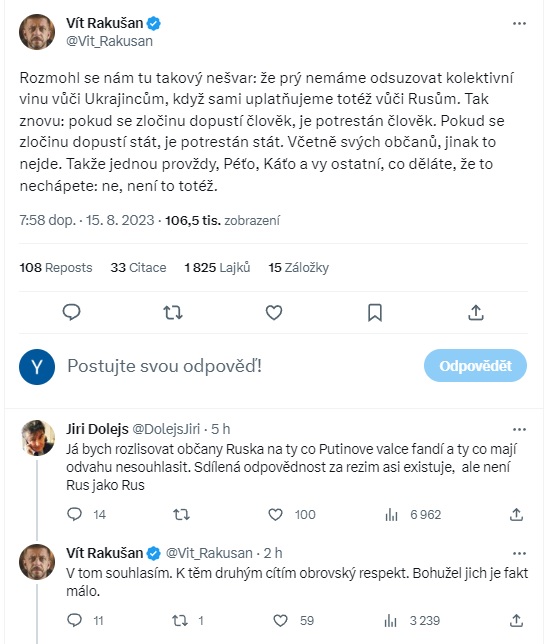
Task: Repost Jiri Dolejs's reply
Action: click(x=181, y=515)
